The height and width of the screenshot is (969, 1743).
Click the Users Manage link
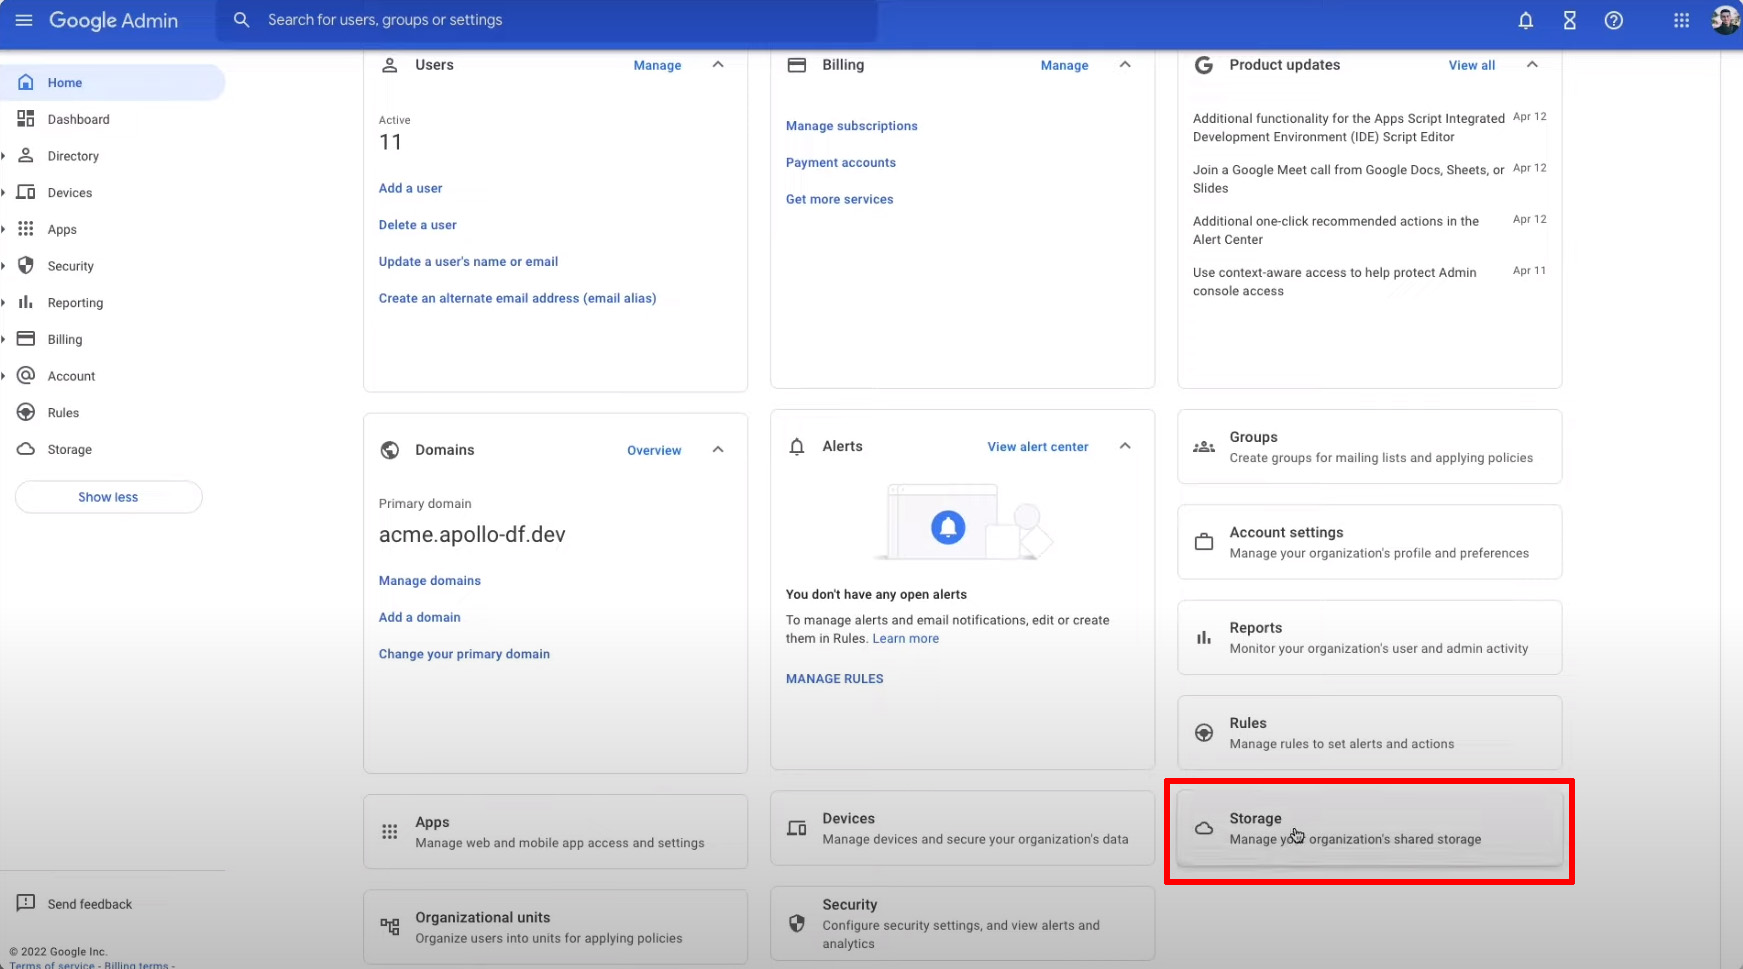coord(657,65)
